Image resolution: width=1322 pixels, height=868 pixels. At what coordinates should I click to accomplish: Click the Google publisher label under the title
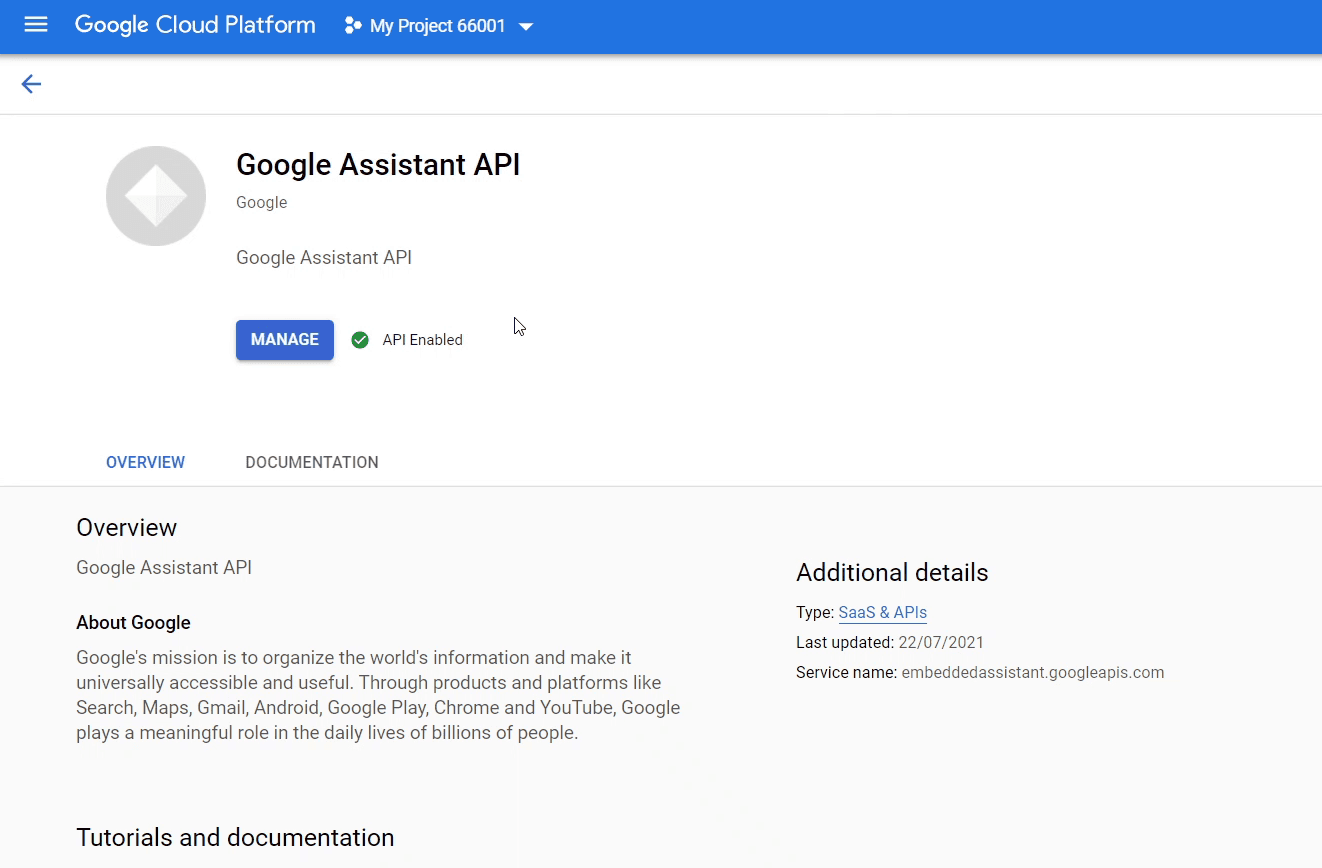pos(261,202)
